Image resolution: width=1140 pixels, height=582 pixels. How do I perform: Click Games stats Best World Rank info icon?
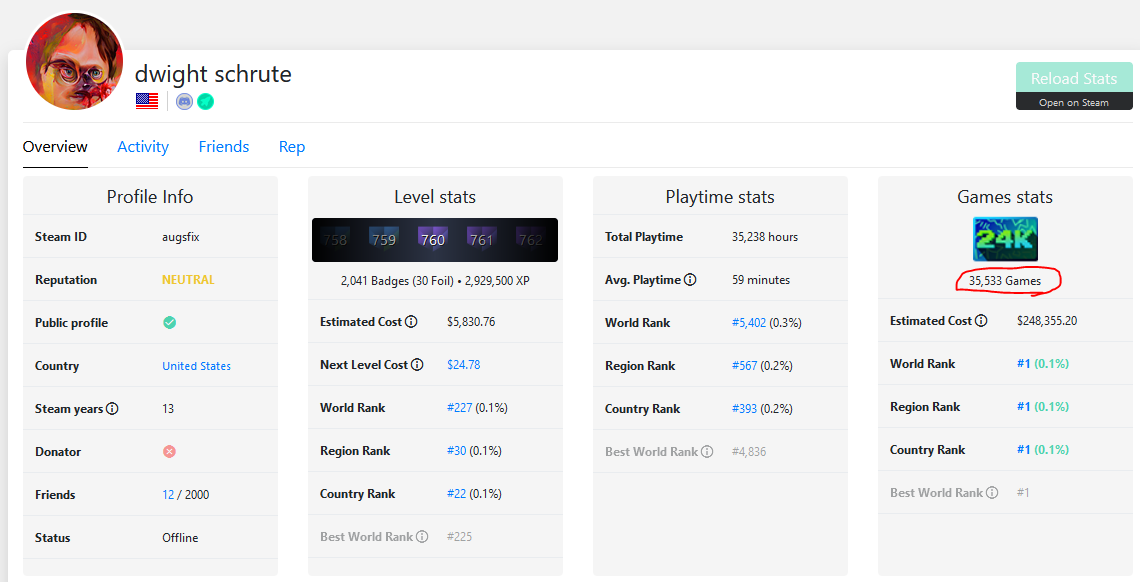(x=992, y=492)
